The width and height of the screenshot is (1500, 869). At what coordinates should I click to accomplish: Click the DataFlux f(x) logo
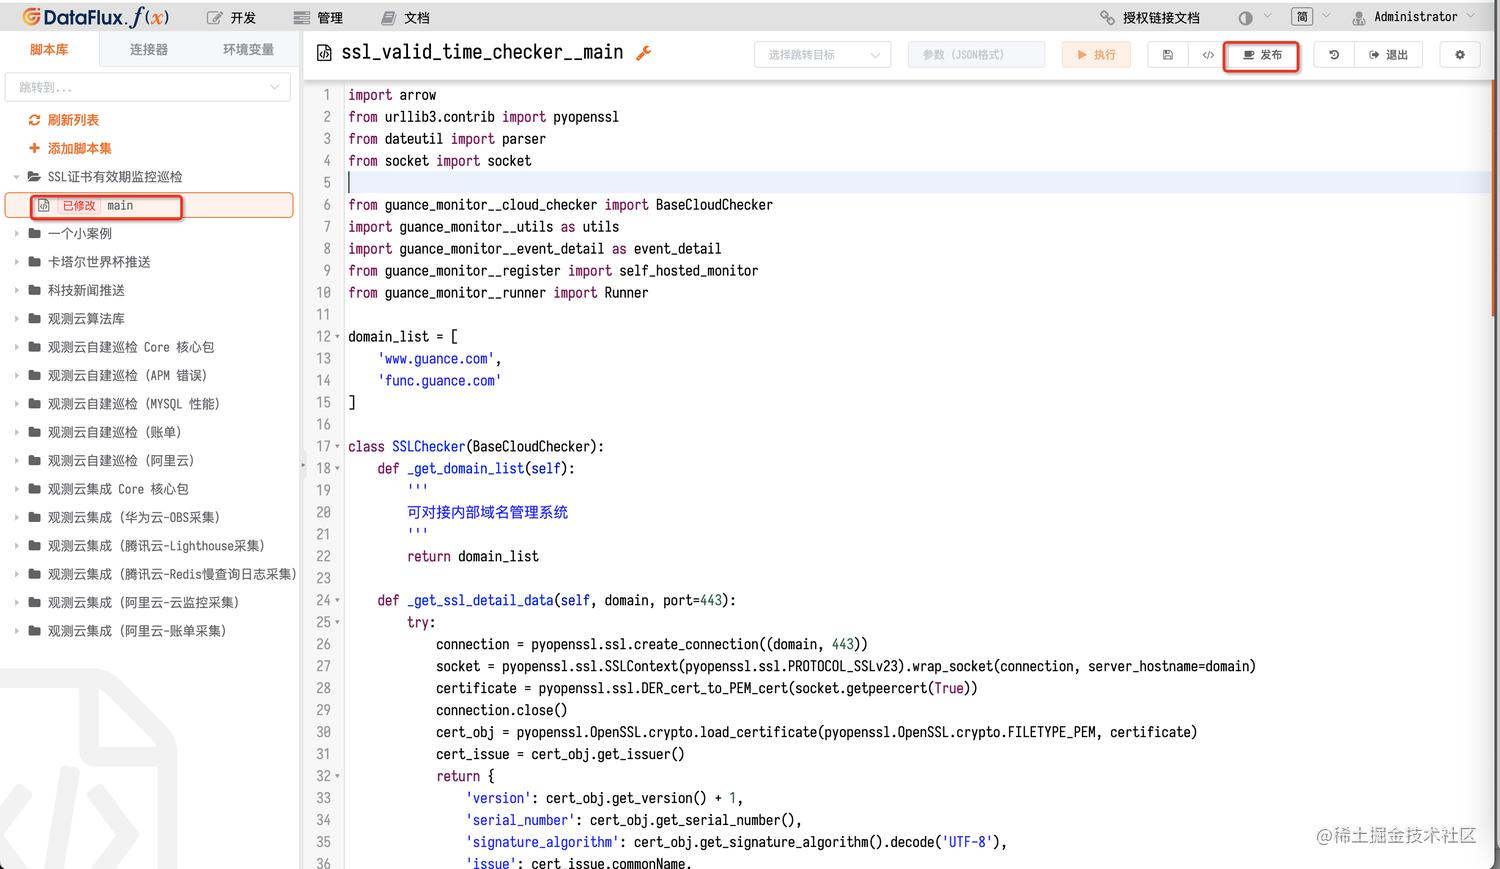[x=96, y=17]
